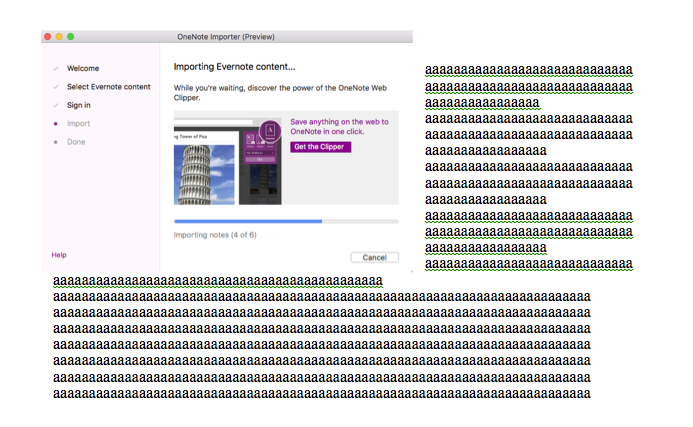Screen dimensions: 693x427
Task: Click the purple Web Clipper badge icon
Action: [x=270, y=131]
